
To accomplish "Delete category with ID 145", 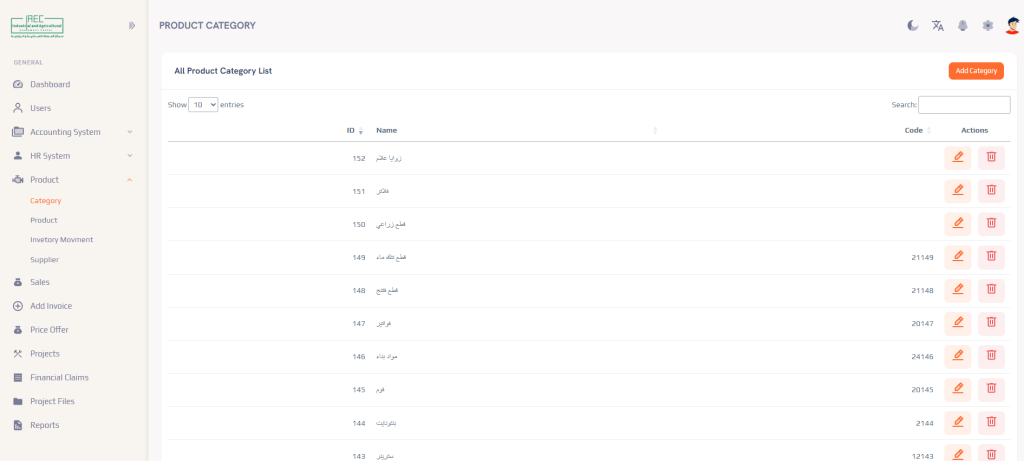I will (991, 388).
